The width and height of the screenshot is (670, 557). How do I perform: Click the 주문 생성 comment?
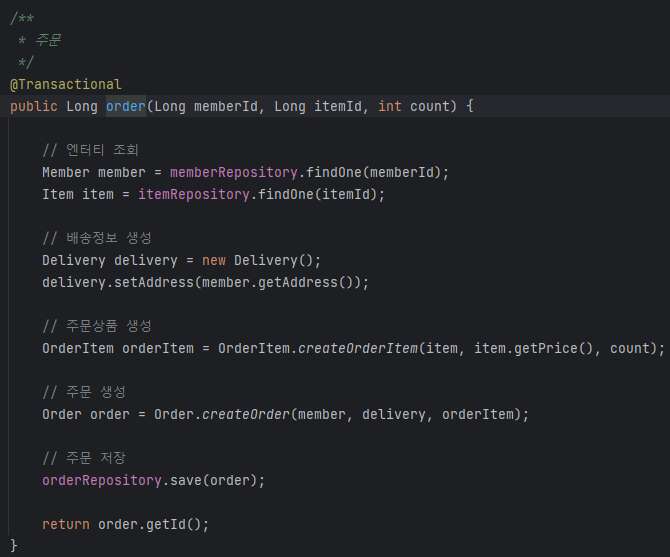[84, 392]
